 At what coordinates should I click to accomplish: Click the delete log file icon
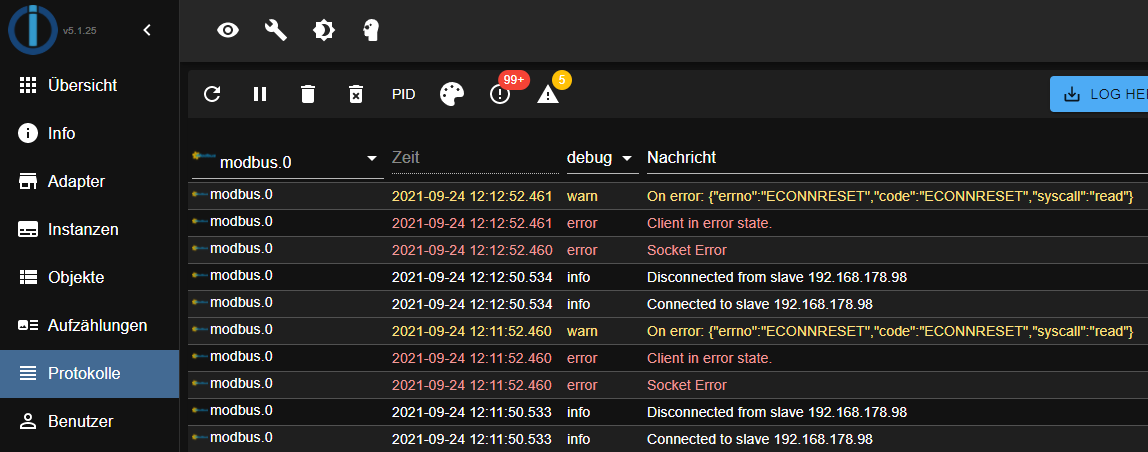[x=355, y=94]
